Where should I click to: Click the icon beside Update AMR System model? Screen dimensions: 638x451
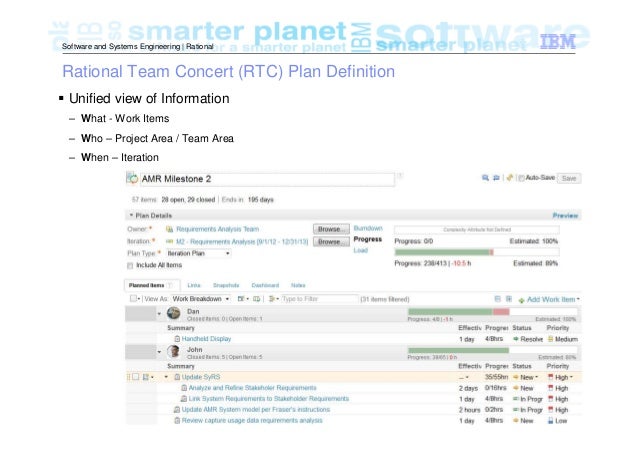pos(177,410)
